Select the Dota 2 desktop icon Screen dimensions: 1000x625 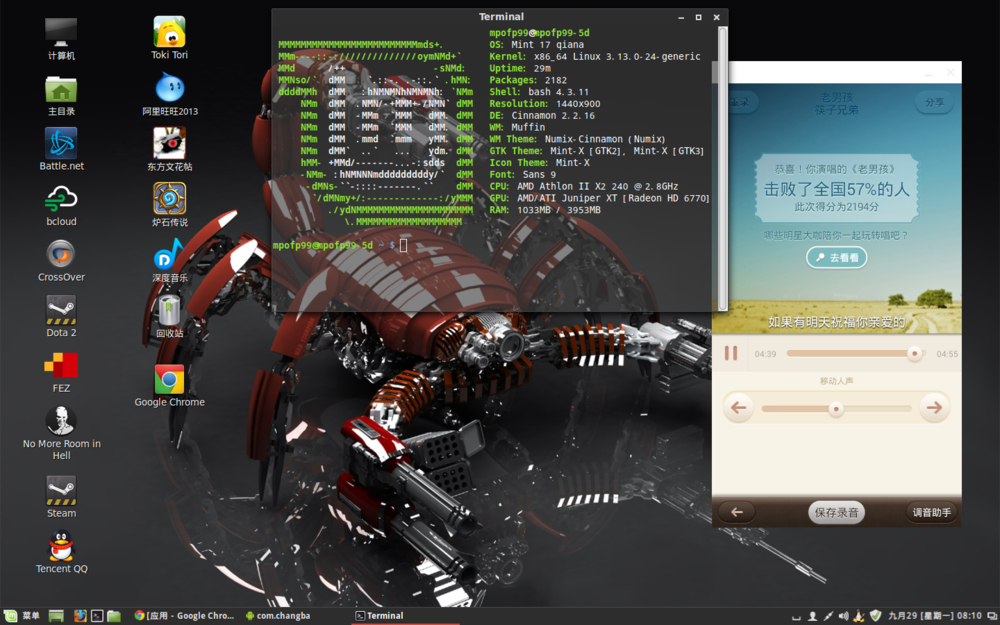(61, 316)
